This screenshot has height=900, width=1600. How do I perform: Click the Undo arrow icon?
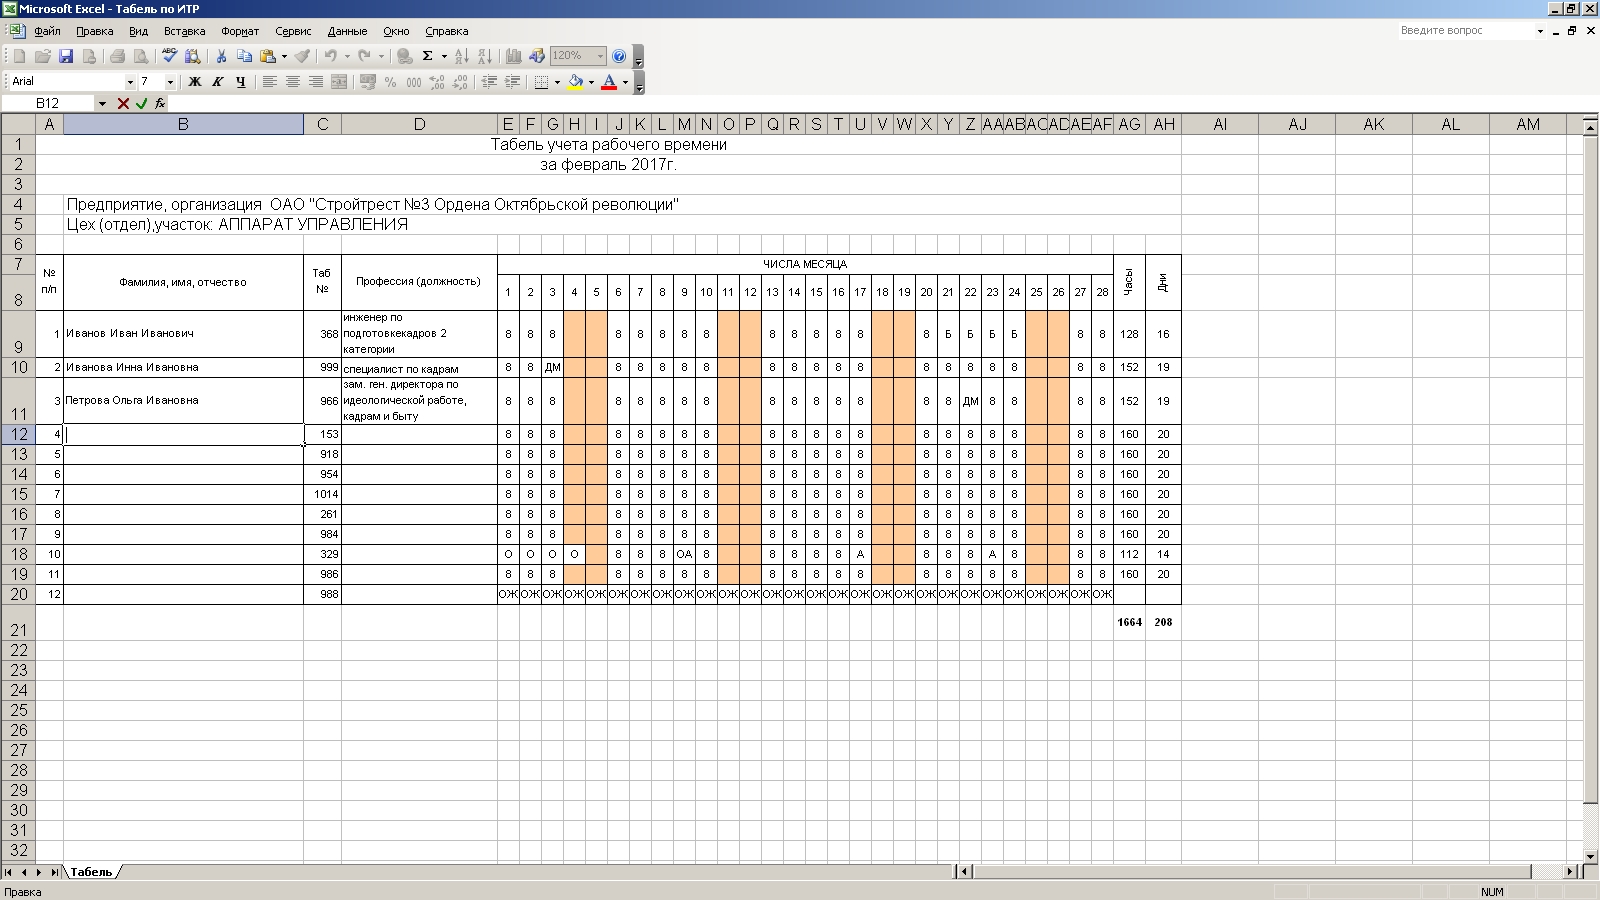(330, 56)
